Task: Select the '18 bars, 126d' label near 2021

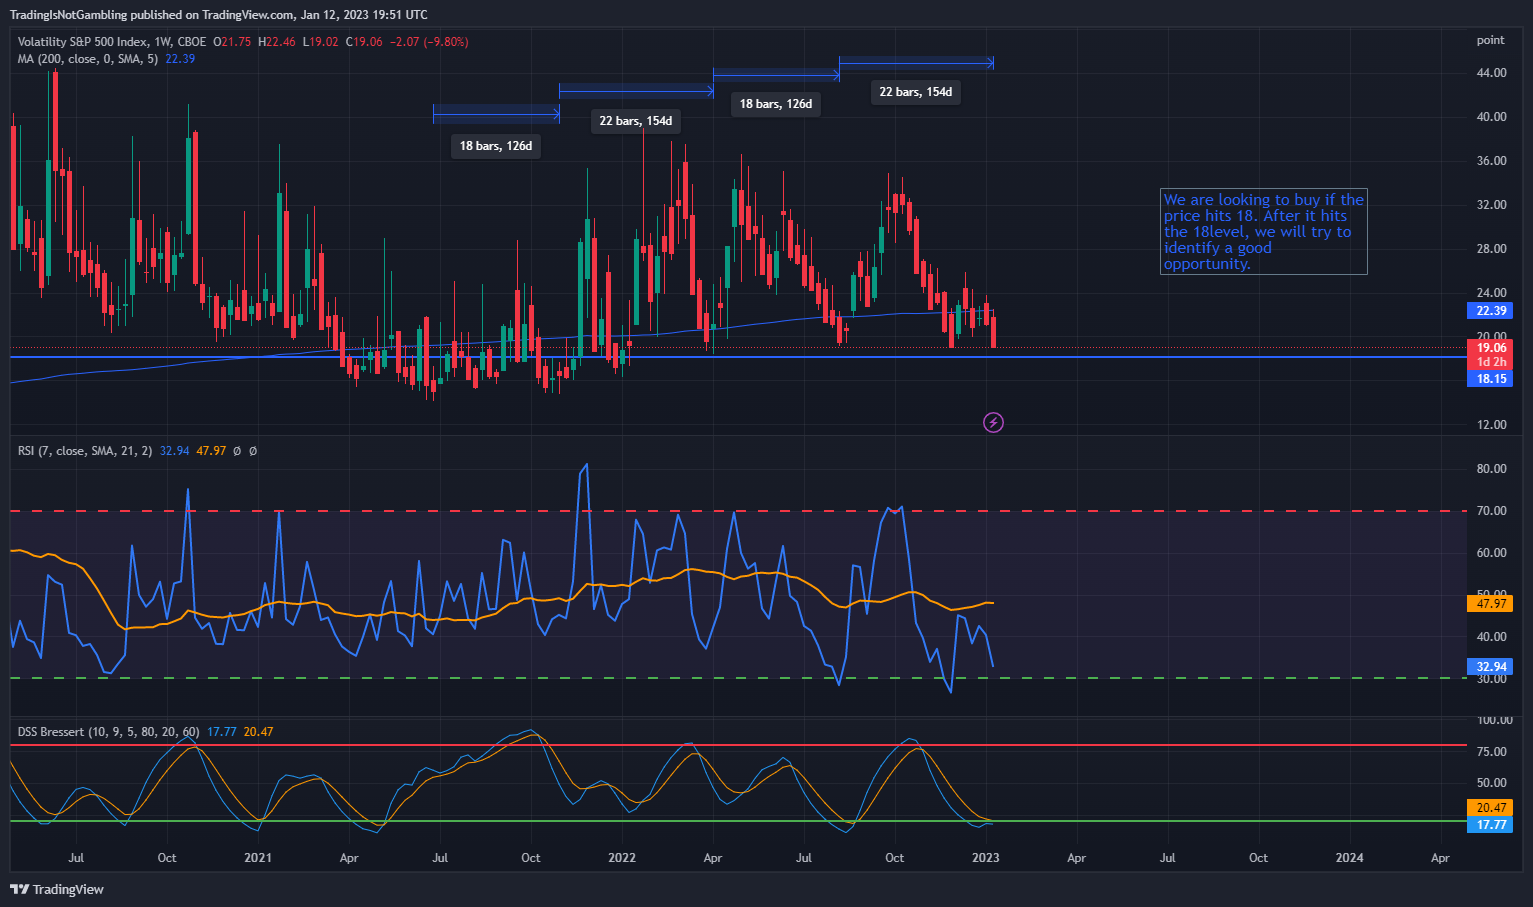Action: click(x=496, y=146)
